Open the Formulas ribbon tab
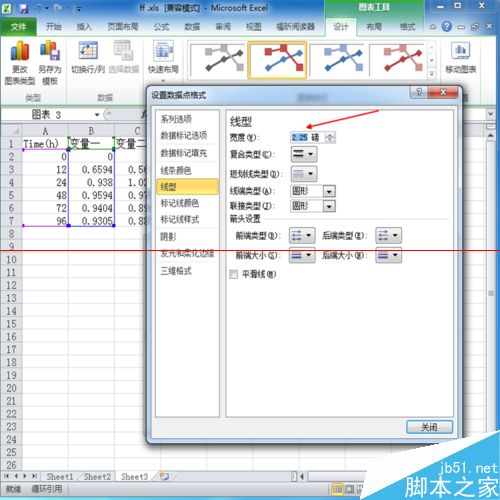Image resolution: width=500 pixels, height=500 pixels. click(161, 27)
